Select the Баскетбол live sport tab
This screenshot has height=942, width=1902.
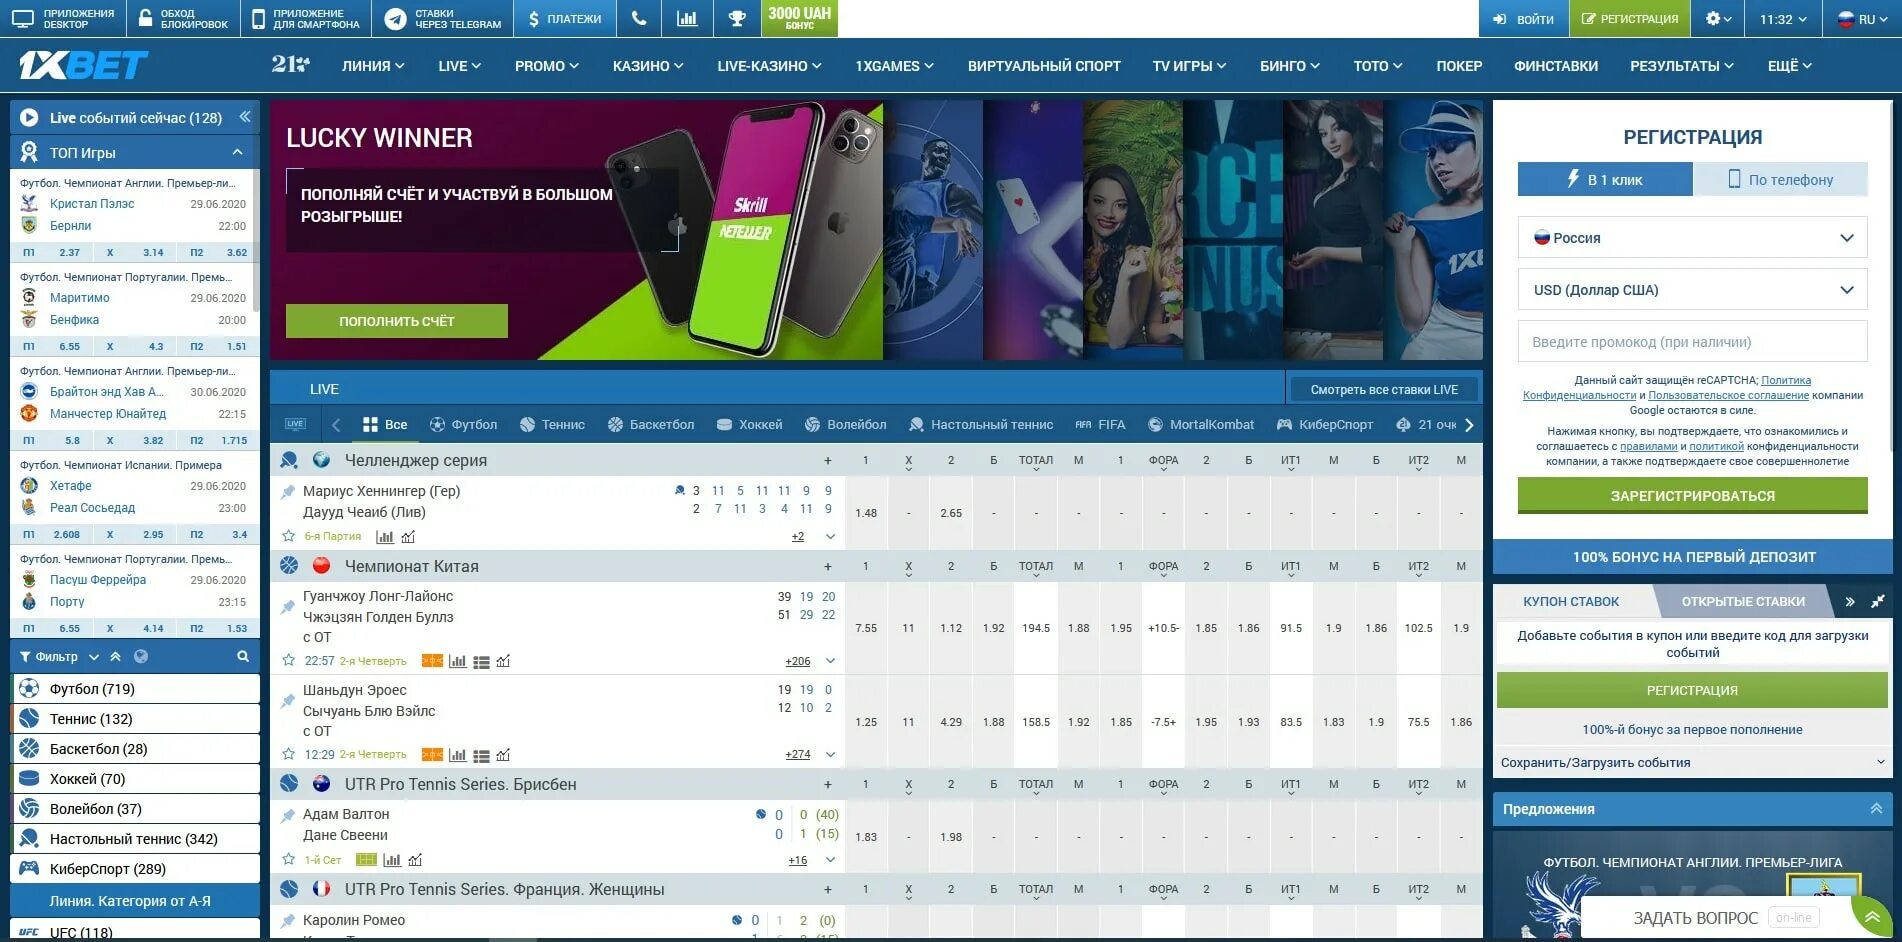pyautogui.click(x=651, y=424)
